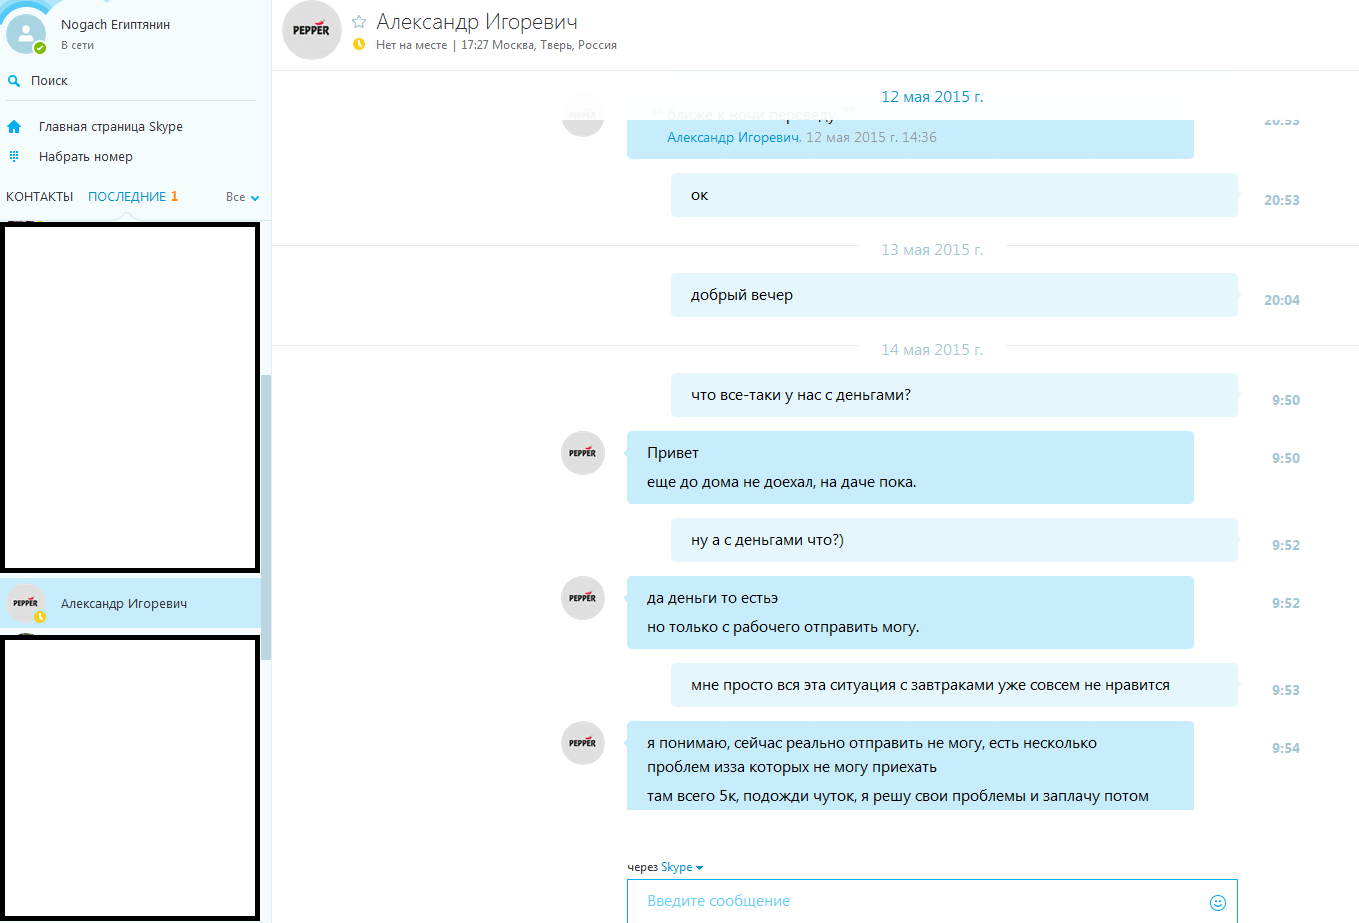Click the PEPPER avatar in conversation header

[x=312, y=30]
